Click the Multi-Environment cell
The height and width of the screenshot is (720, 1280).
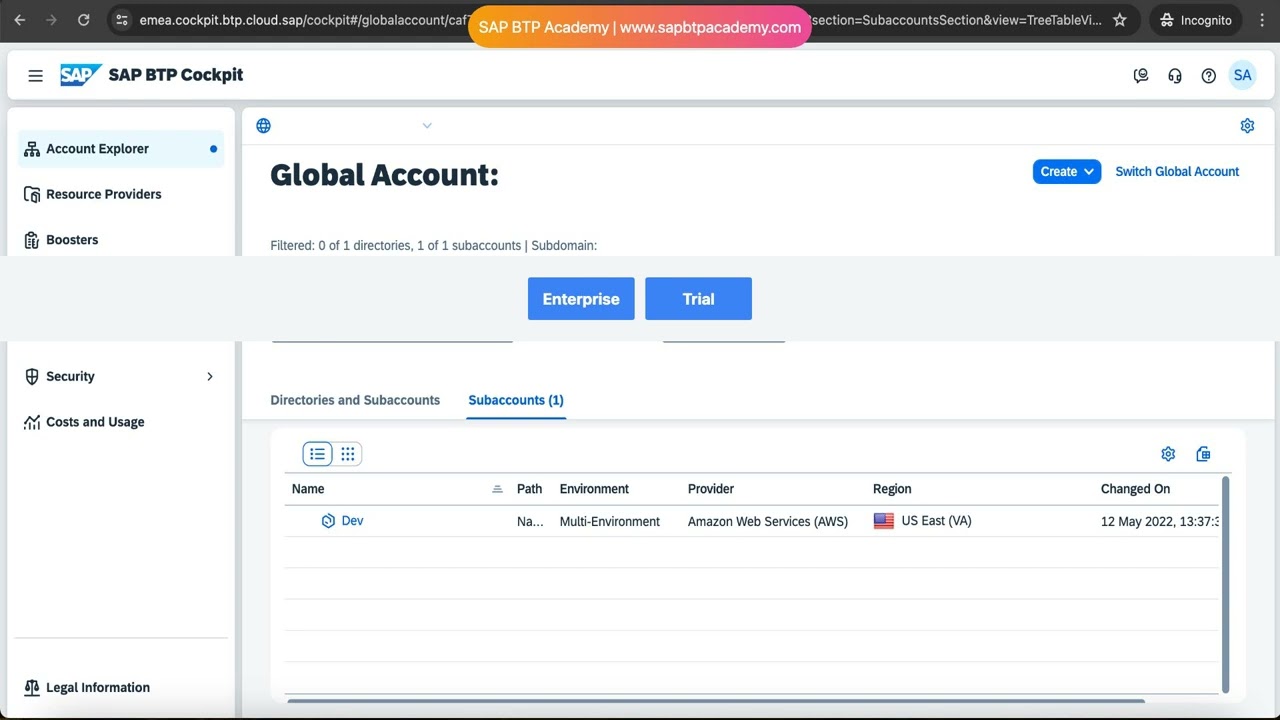point(610,521)
